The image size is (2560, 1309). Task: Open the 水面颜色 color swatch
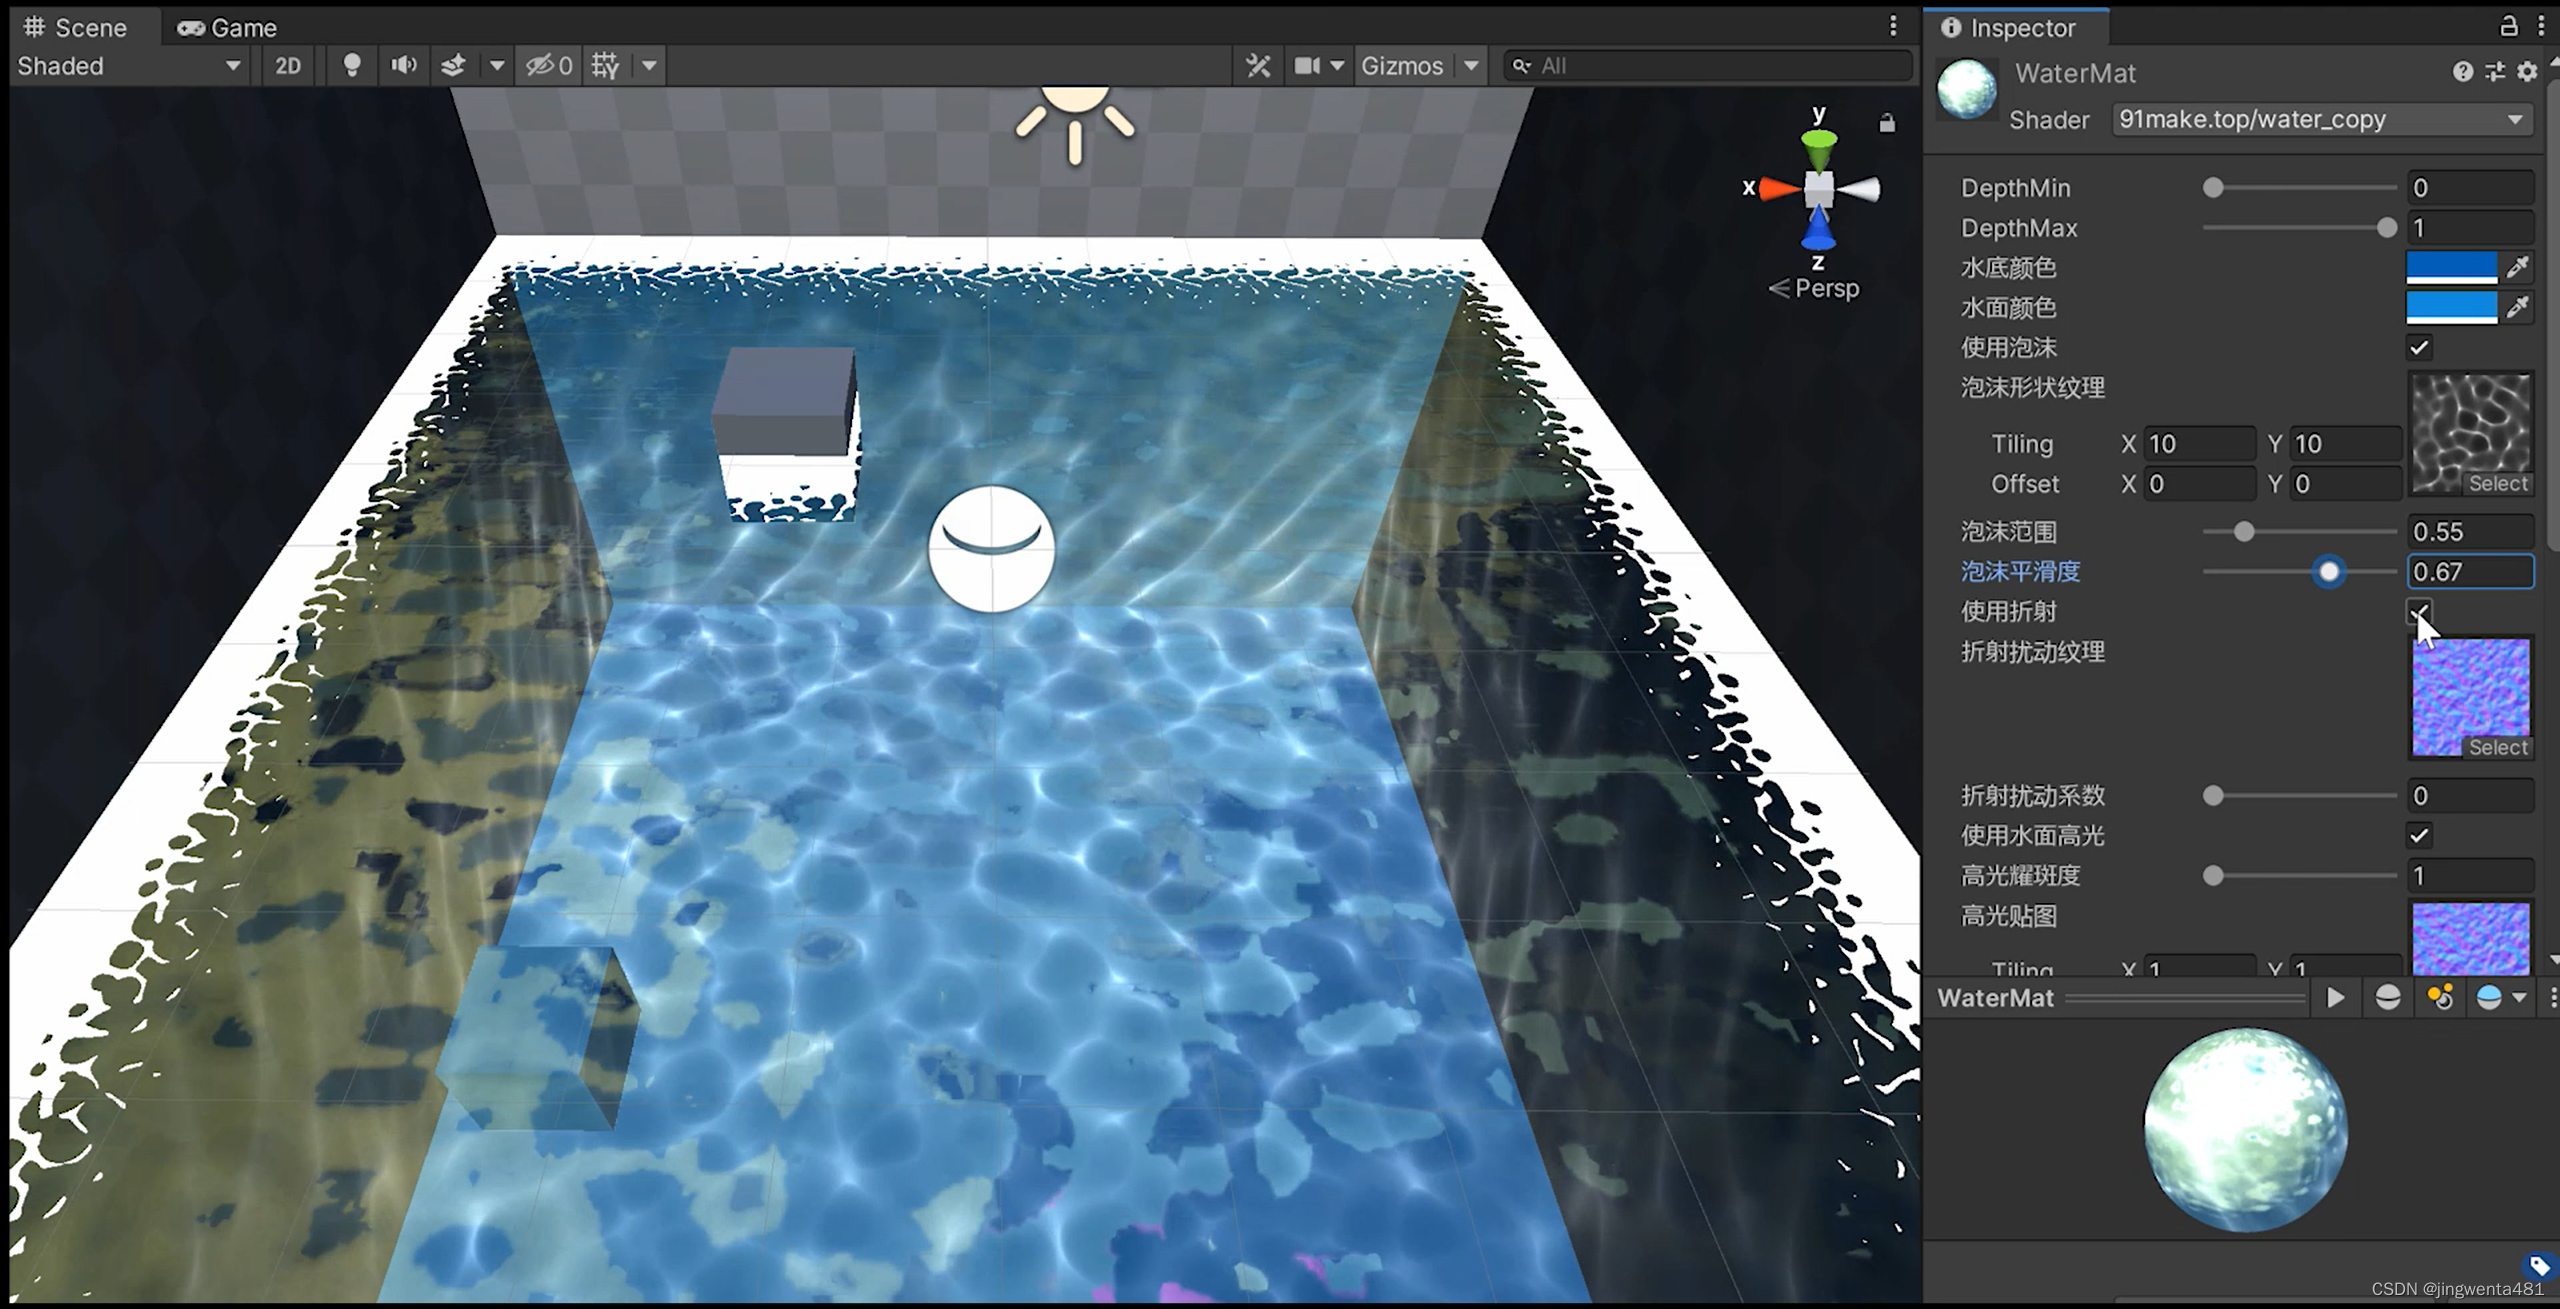click(2451, 307)
